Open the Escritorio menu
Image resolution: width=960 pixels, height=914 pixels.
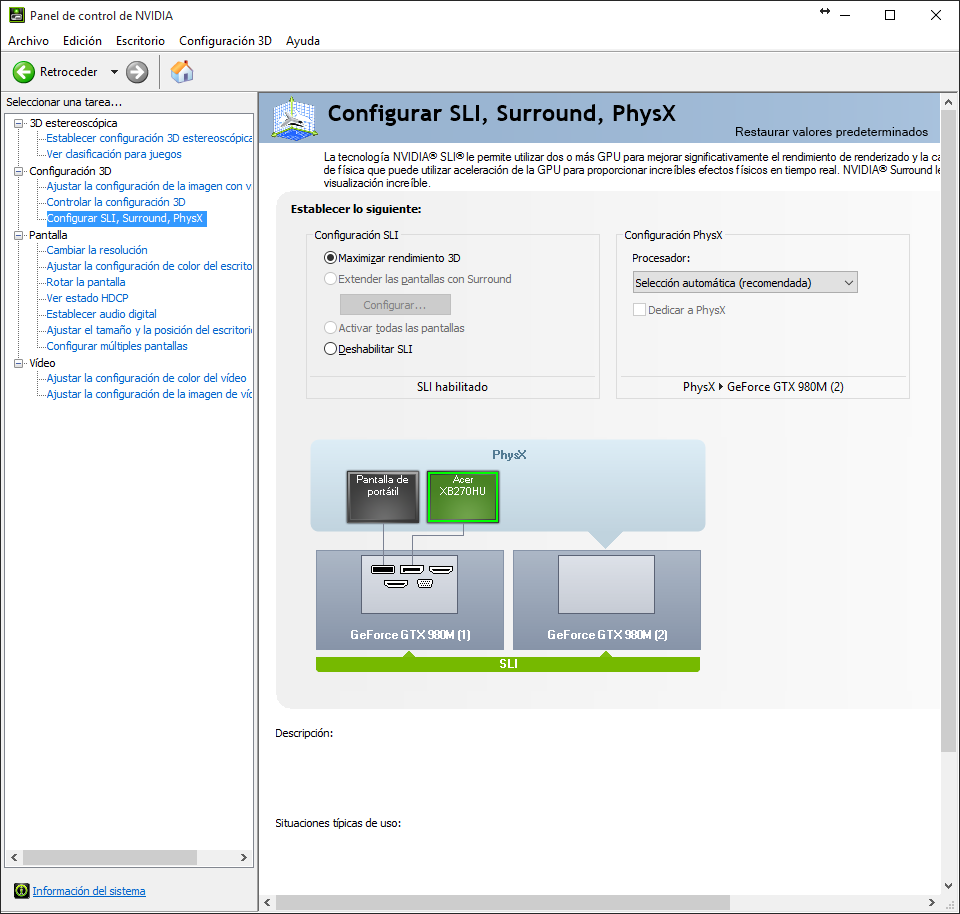[x=140, y=40]
